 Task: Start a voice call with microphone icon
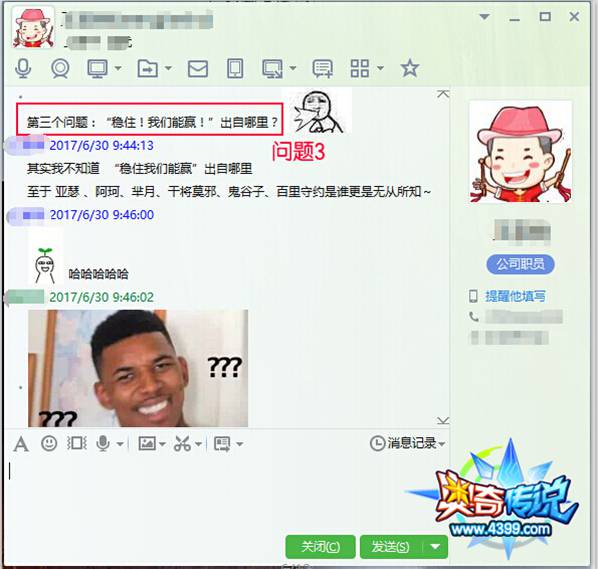(23, 69)
